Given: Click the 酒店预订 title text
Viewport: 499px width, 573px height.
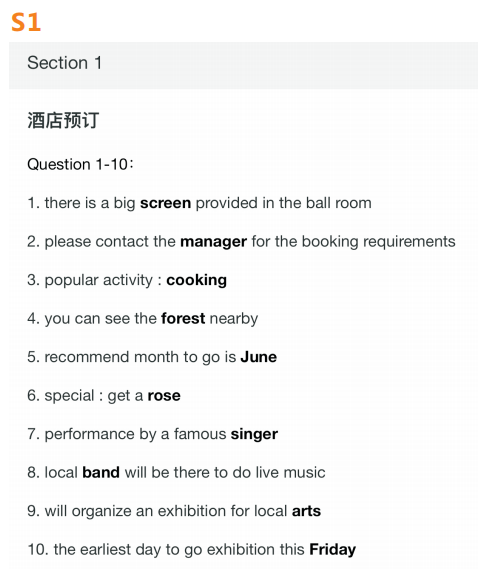Looking at the screenshot, I should click(63, 120).
